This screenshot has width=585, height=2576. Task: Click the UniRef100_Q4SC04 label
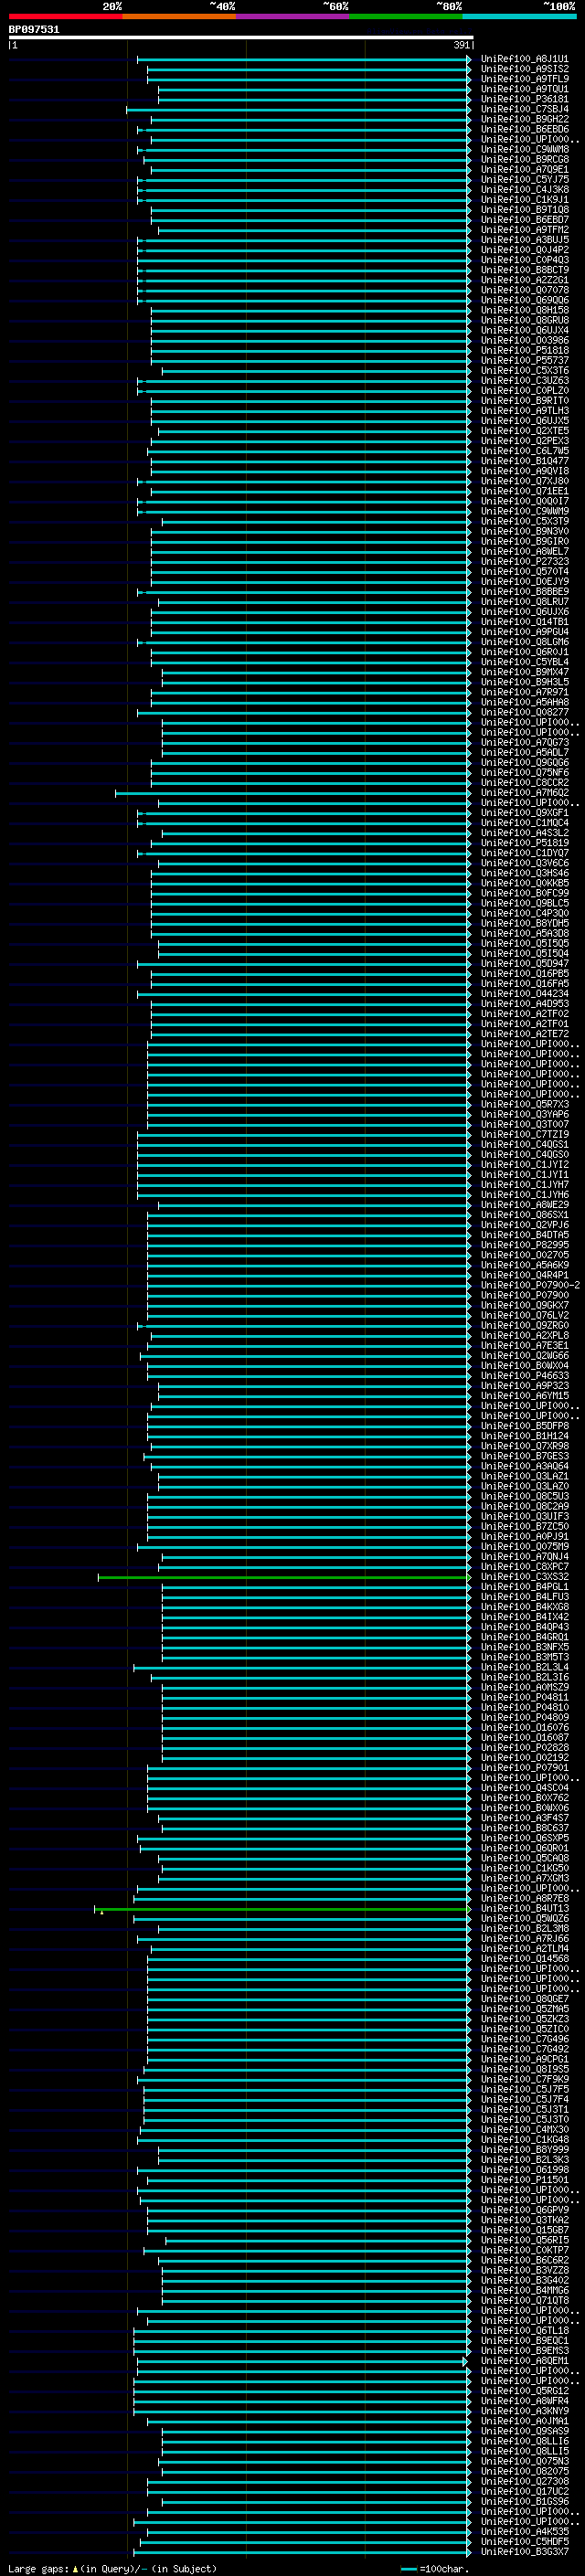tap(524, 1788)
